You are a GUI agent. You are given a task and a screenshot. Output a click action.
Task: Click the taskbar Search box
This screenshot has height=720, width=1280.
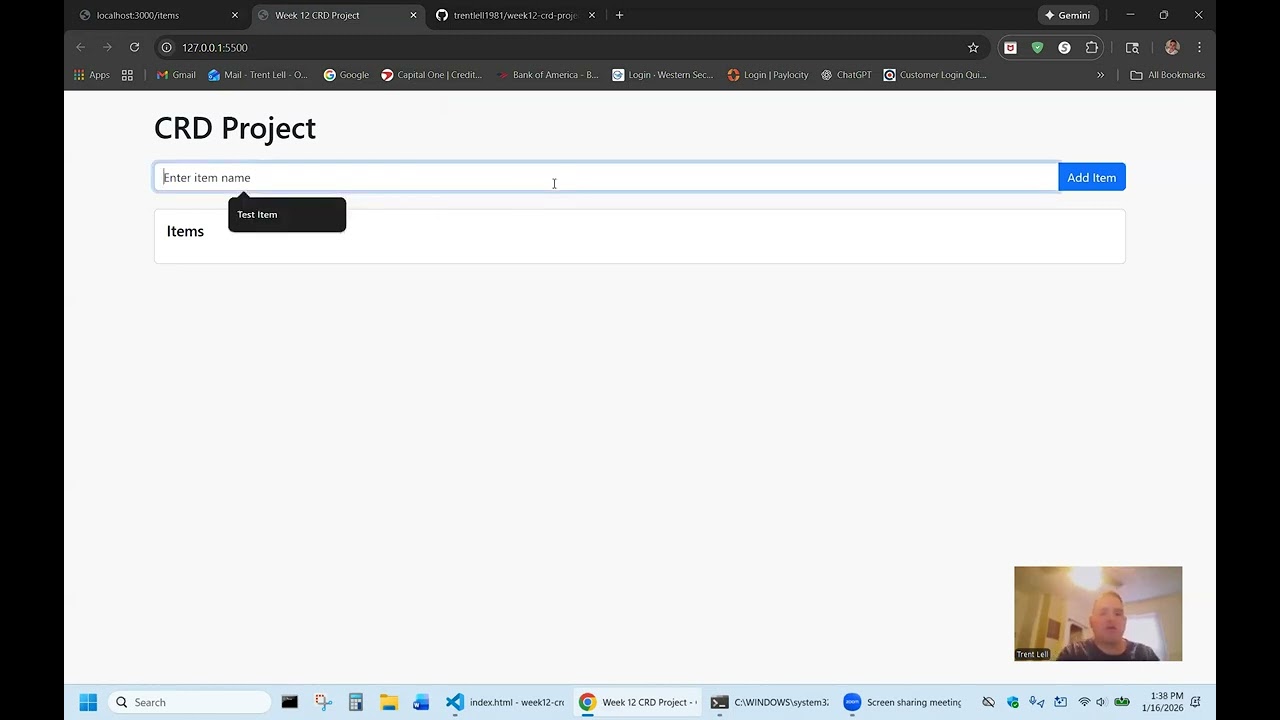(x=189, y=702)
